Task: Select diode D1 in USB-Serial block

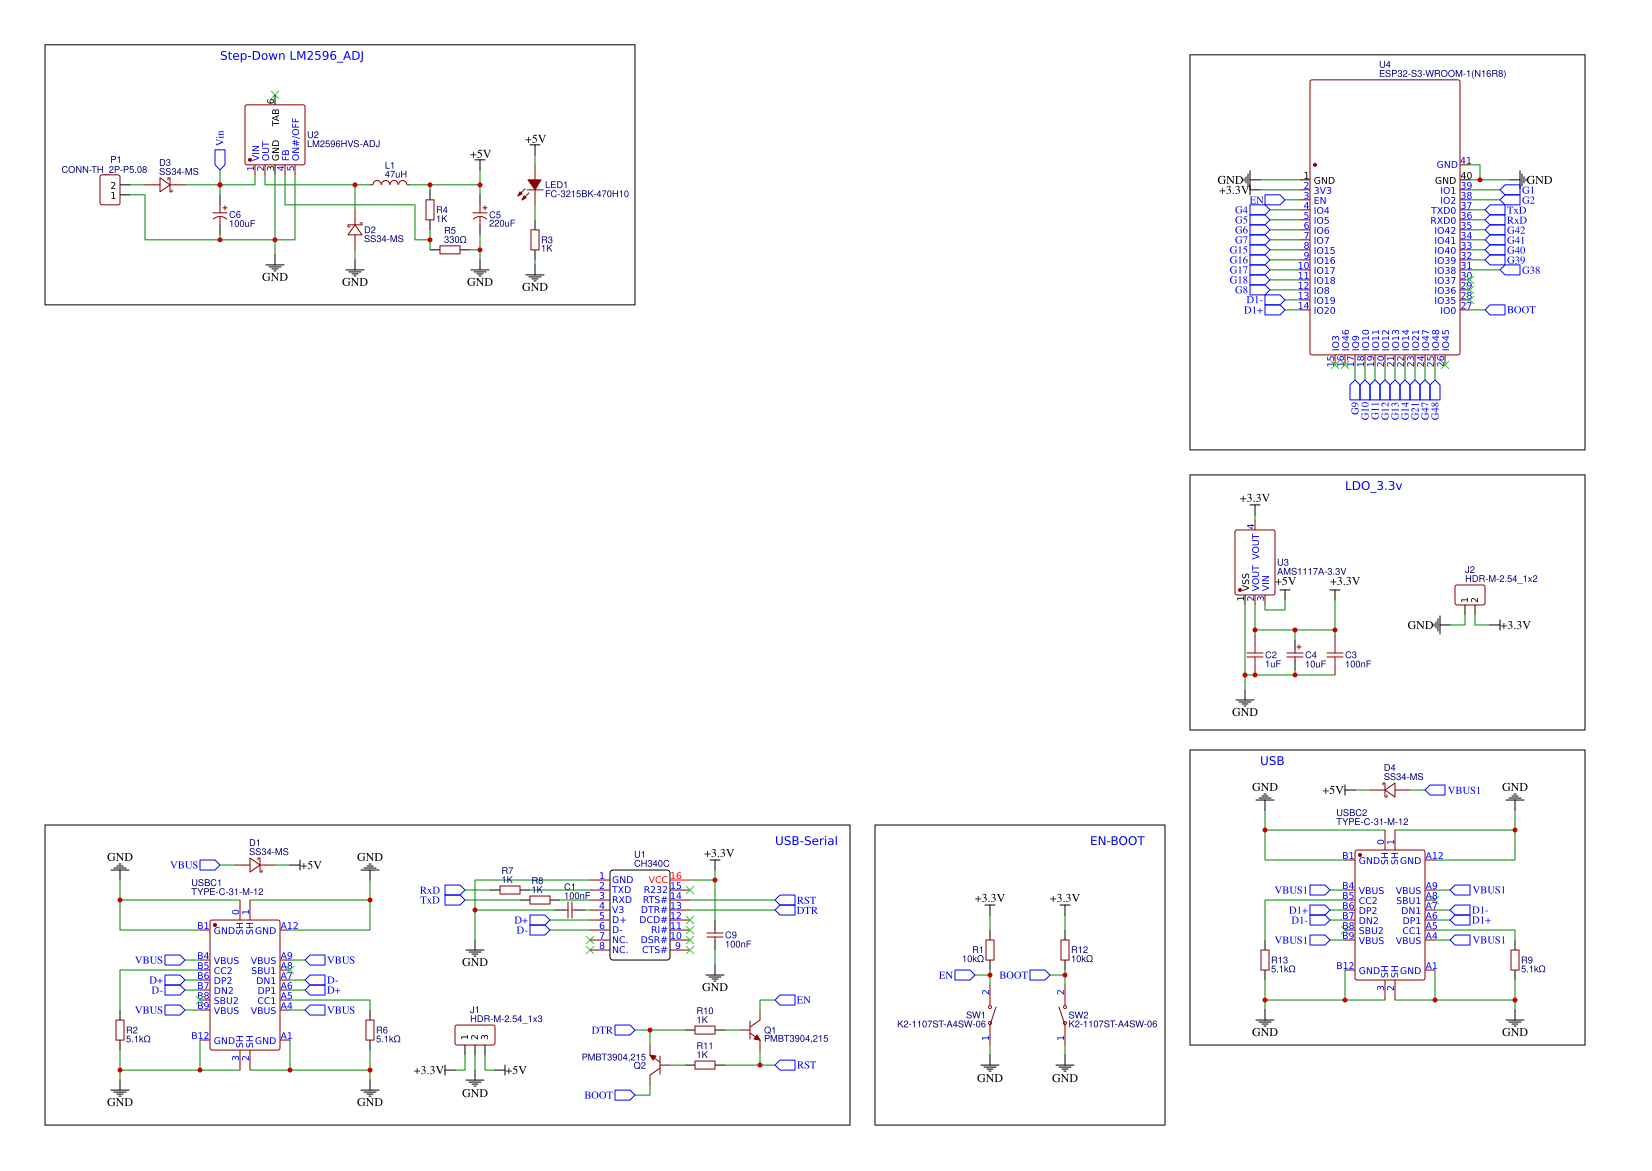Action: click(x=255, y=865)
